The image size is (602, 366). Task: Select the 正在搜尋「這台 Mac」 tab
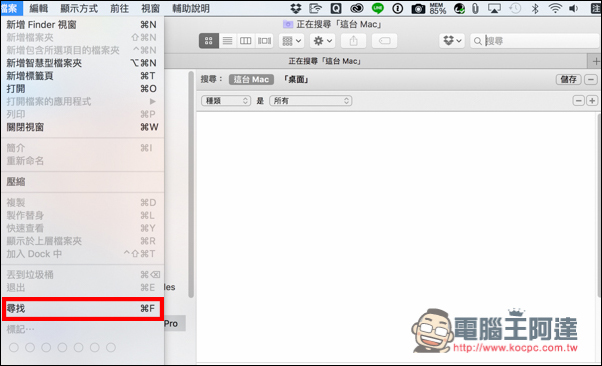[324, 61]
